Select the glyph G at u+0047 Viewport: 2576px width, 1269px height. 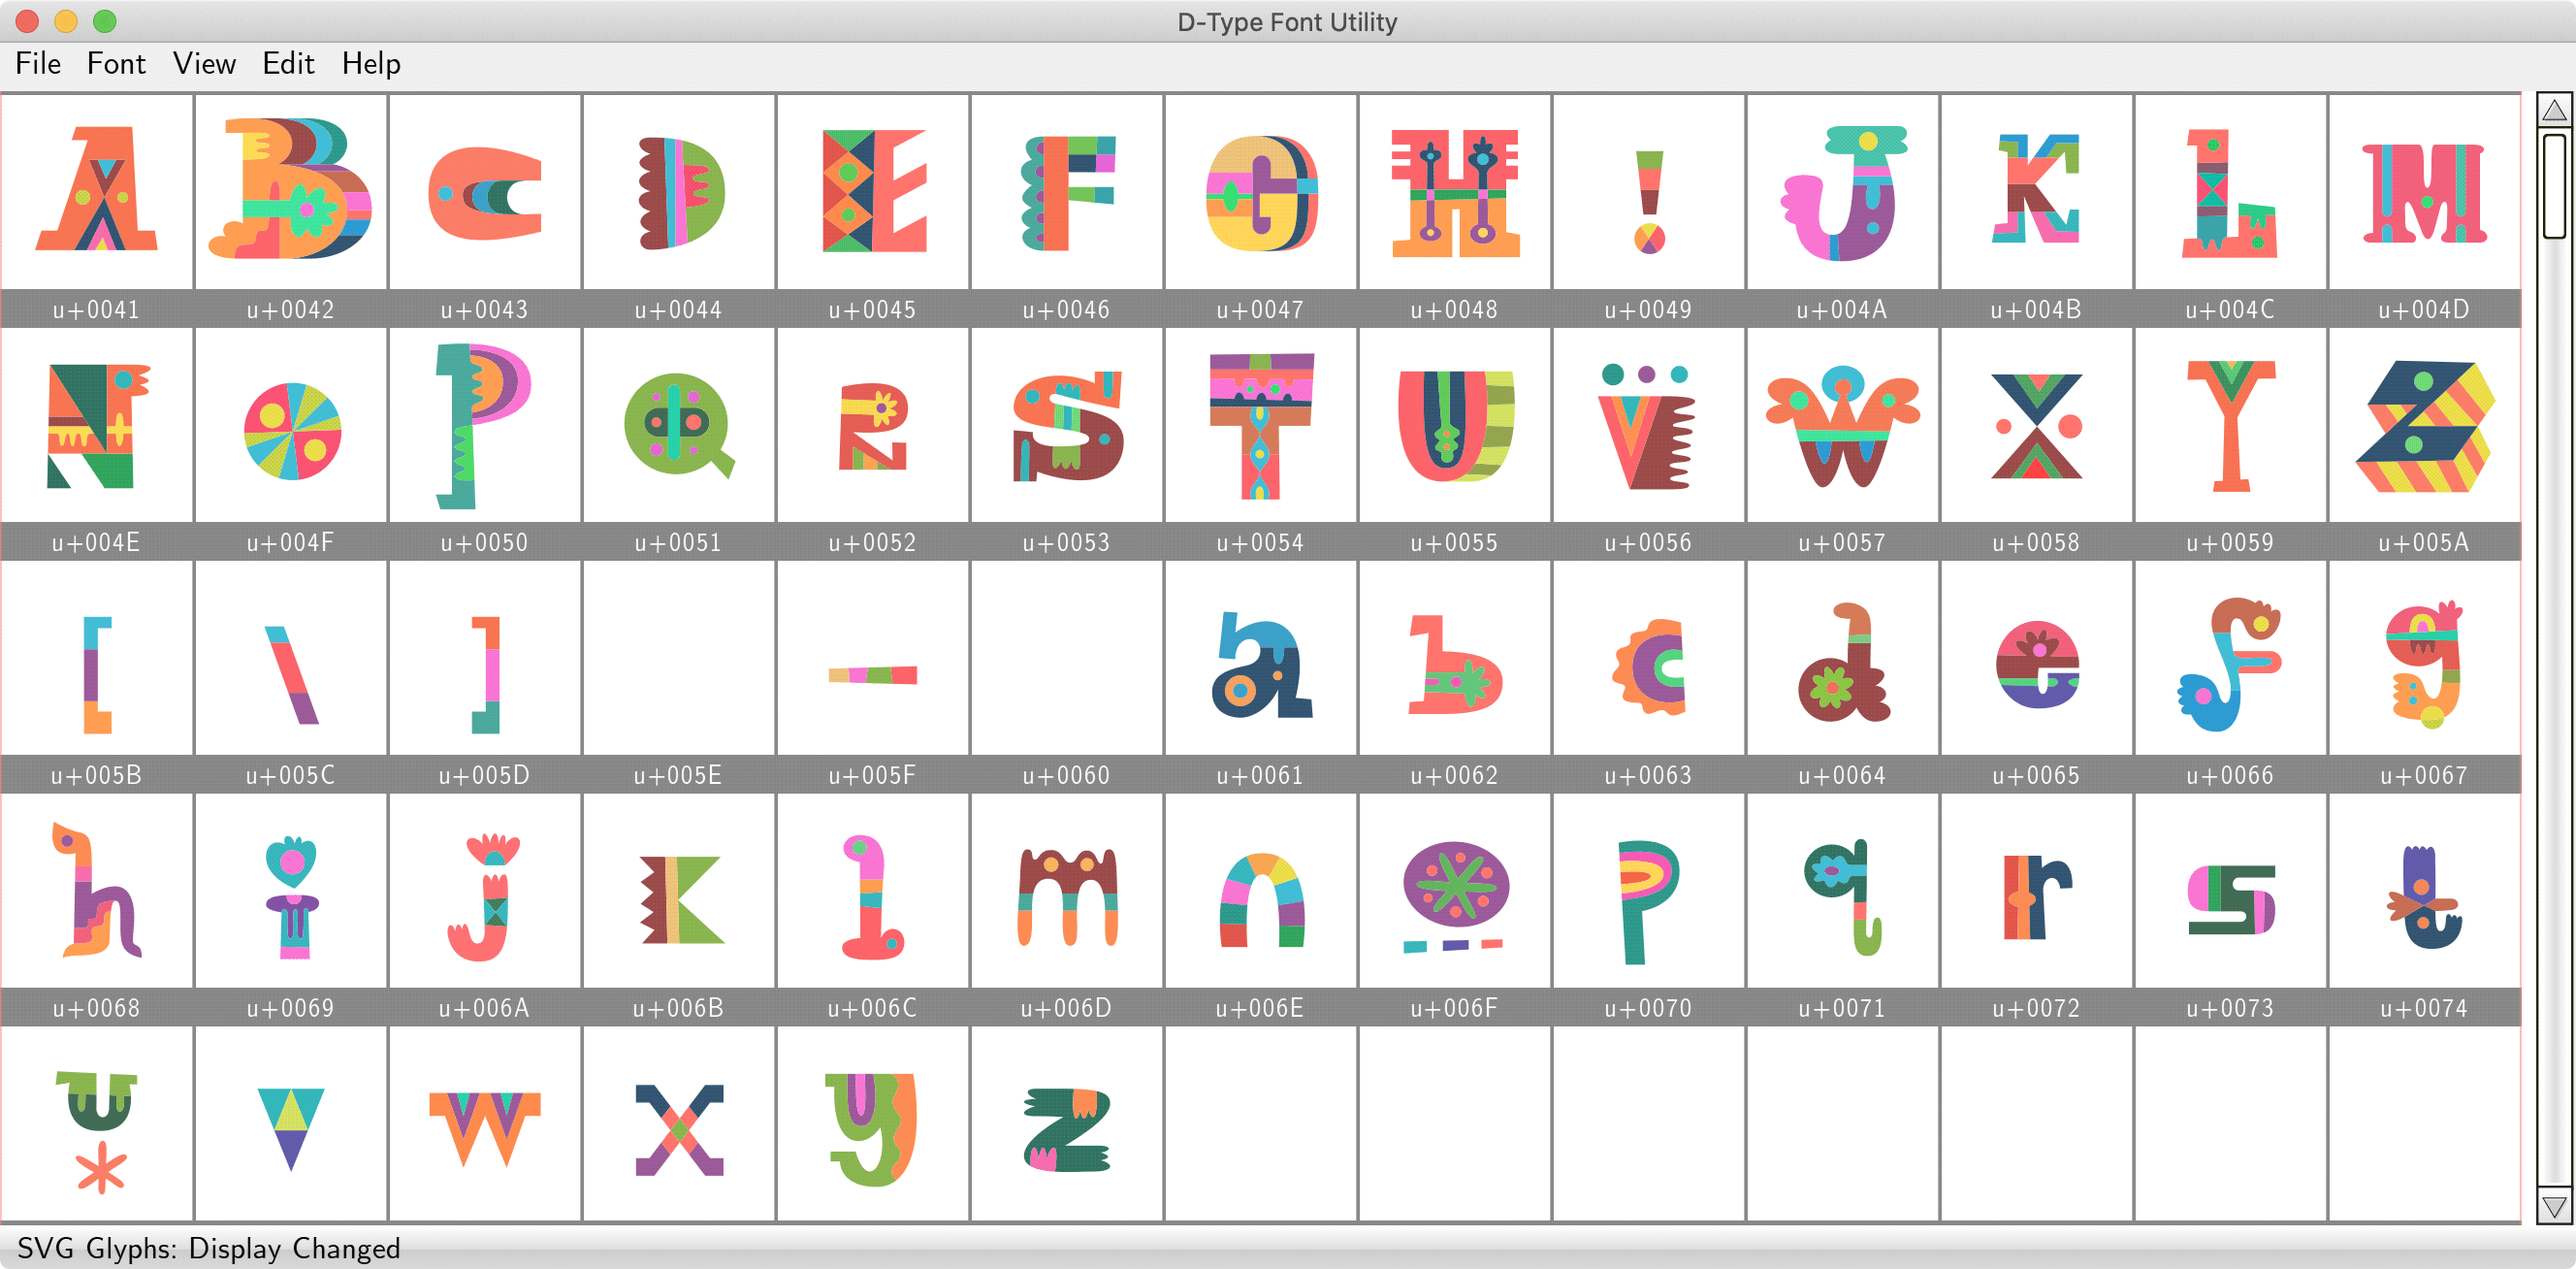coord(1262,193)
